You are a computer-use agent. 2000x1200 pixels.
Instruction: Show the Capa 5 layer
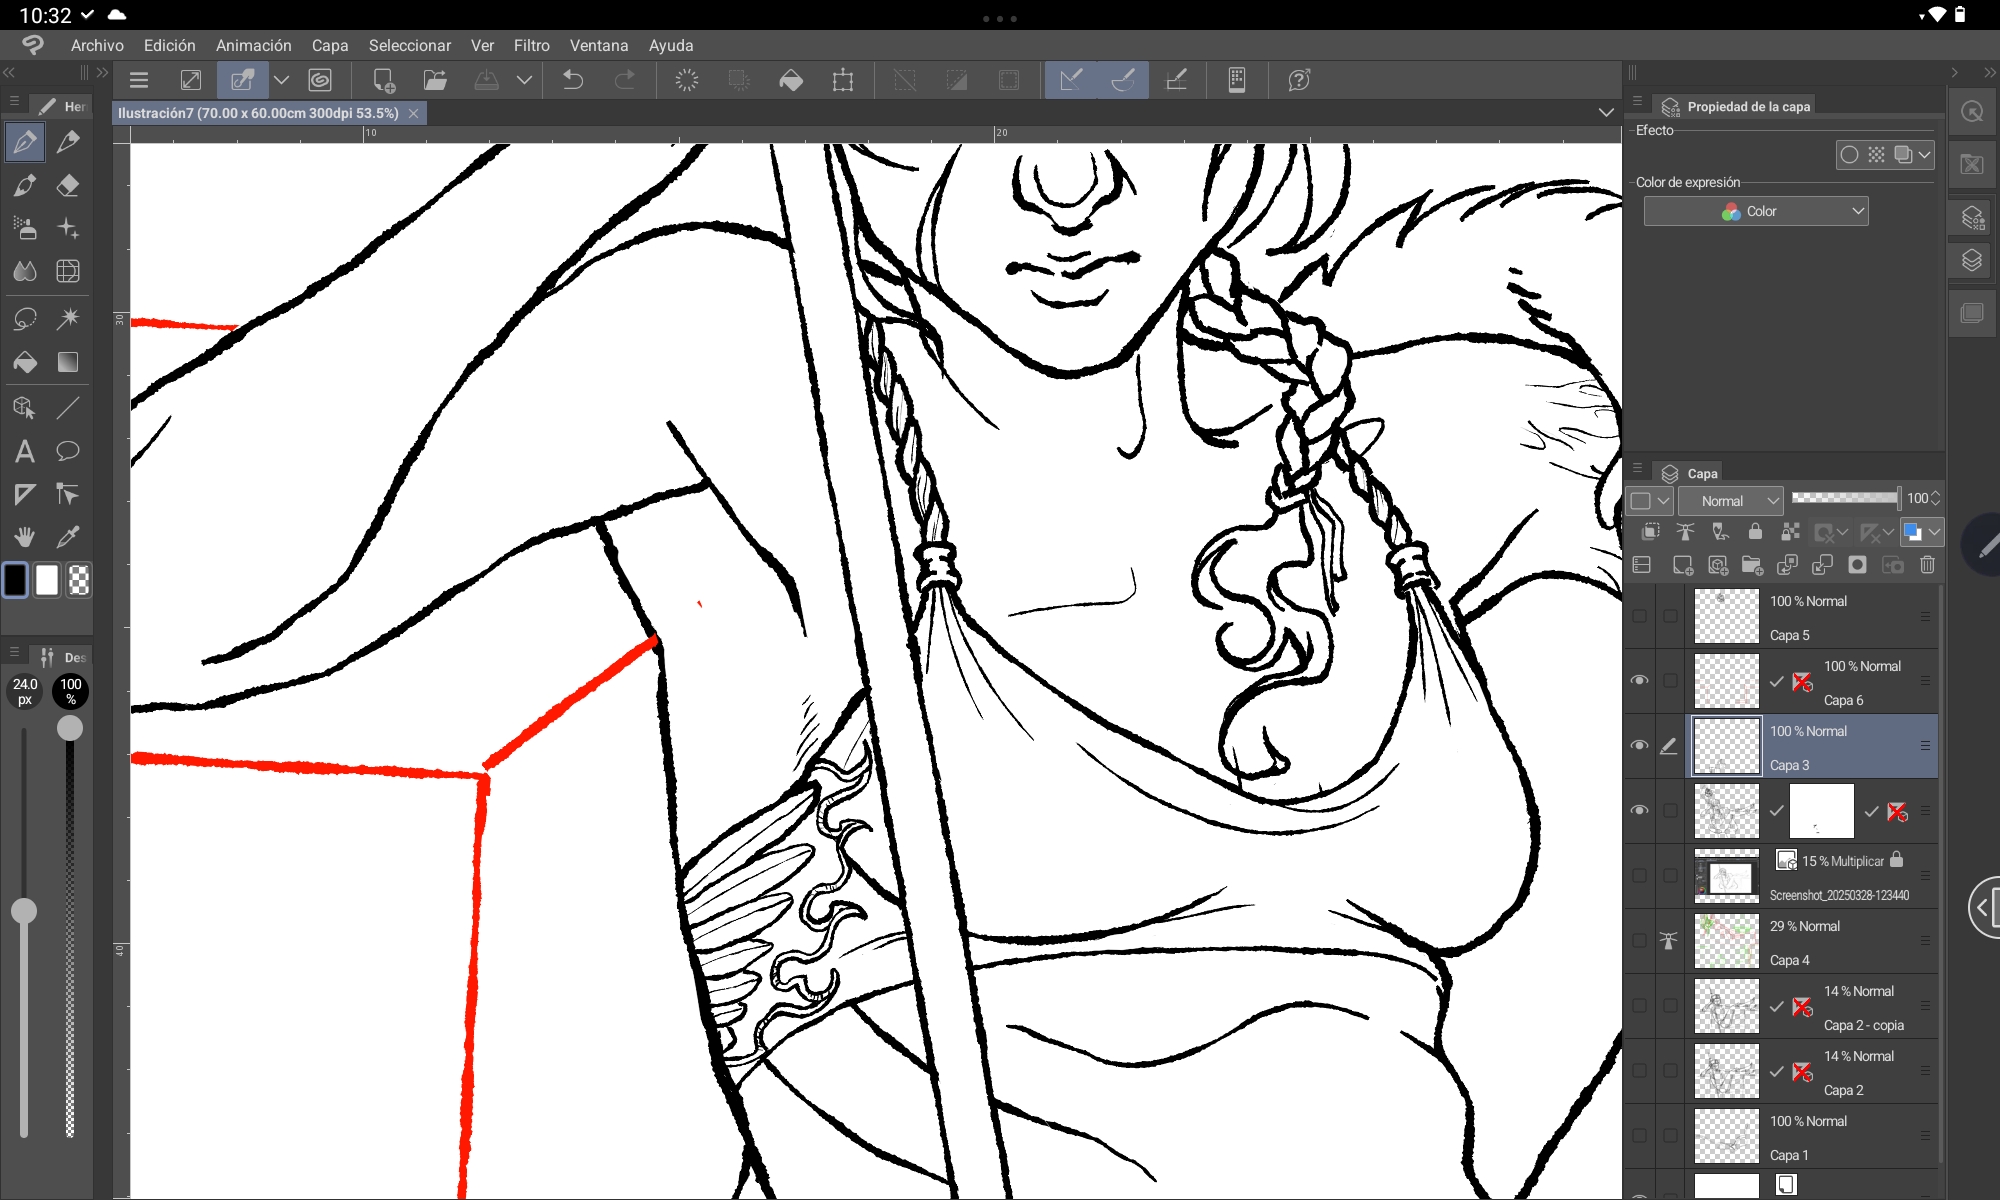[1639, 616]
